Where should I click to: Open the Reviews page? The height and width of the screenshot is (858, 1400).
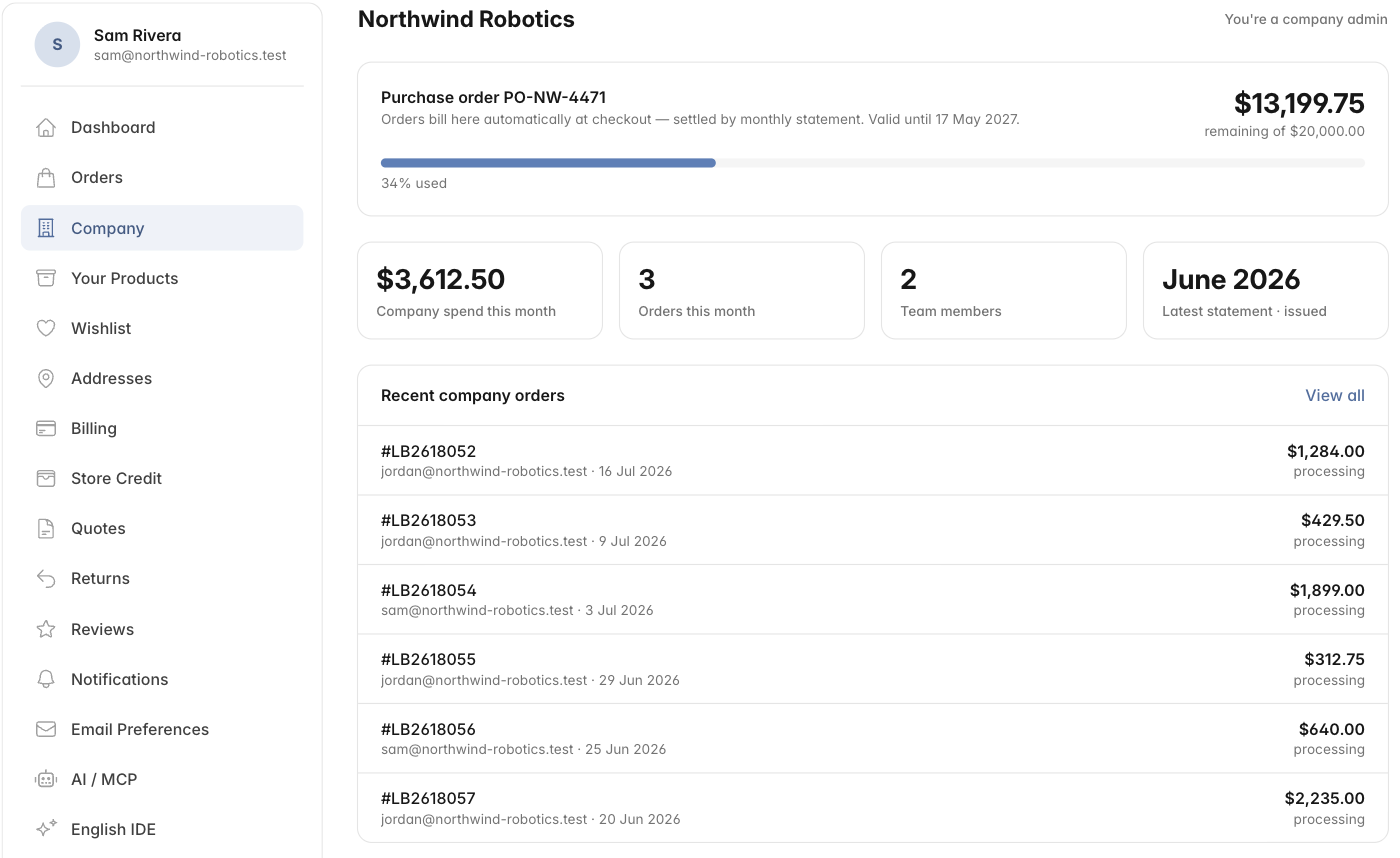point(162,629)
